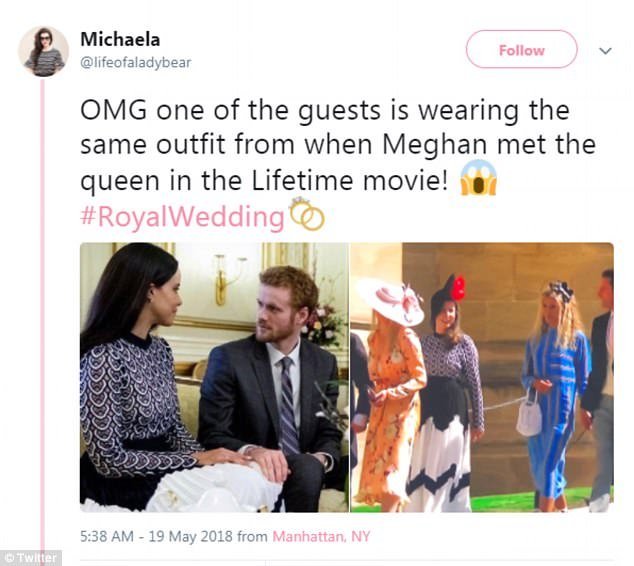The height and width of the screenshot is (566, 634).
Task: Click the pink thread line below avatar
Action: [43, 300]
